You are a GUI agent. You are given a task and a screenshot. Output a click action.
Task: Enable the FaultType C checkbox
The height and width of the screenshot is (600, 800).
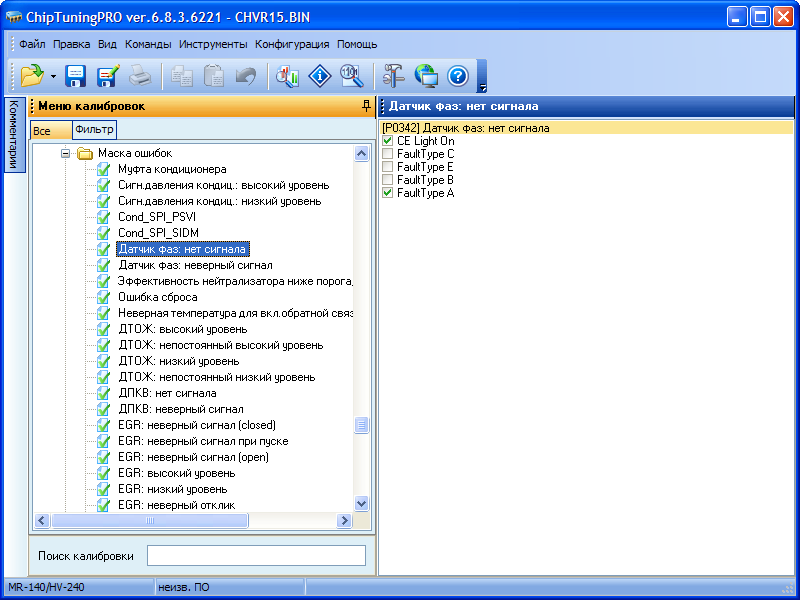pos(388,154)
